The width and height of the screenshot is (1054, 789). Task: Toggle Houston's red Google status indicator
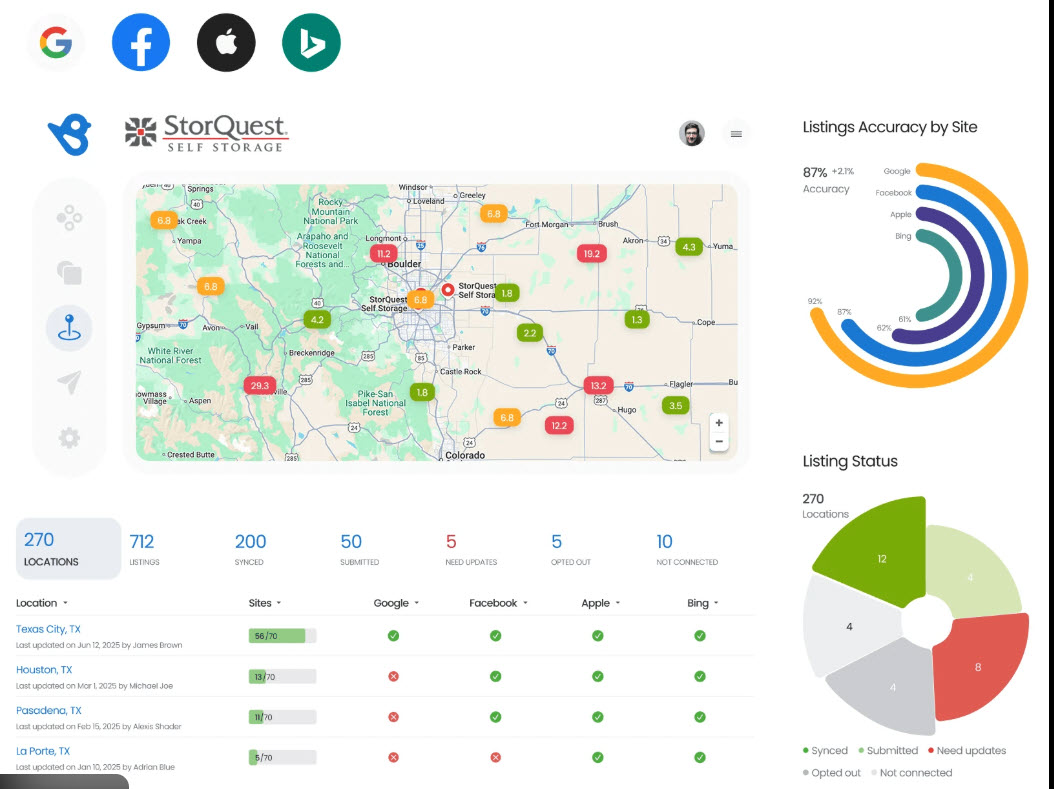click(392, 675)
